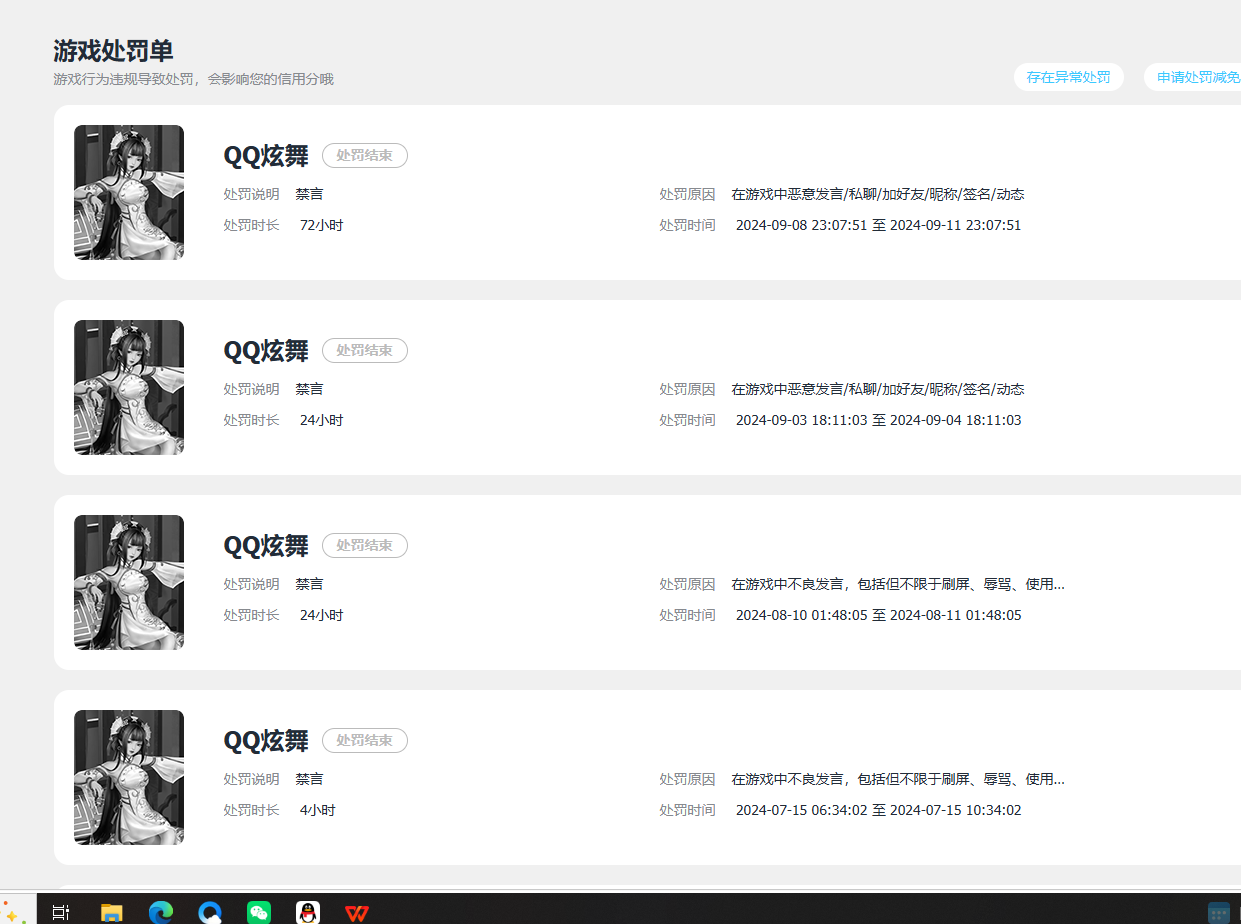Open the QQ penguin icon in taskbar
The image size is (1241, 924).
308,912
